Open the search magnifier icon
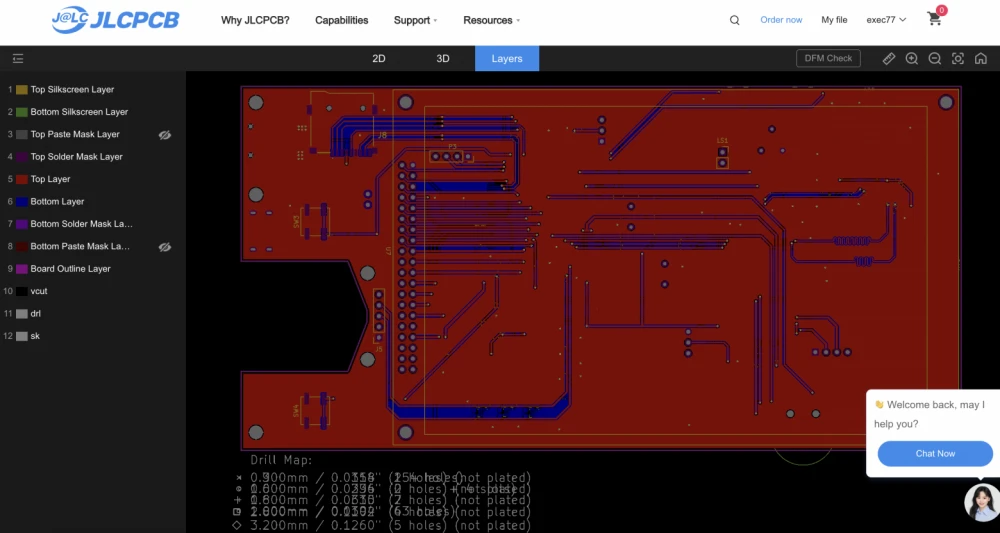The height and width of the screenshot is (533, 1000). click(x=735, y=20)
